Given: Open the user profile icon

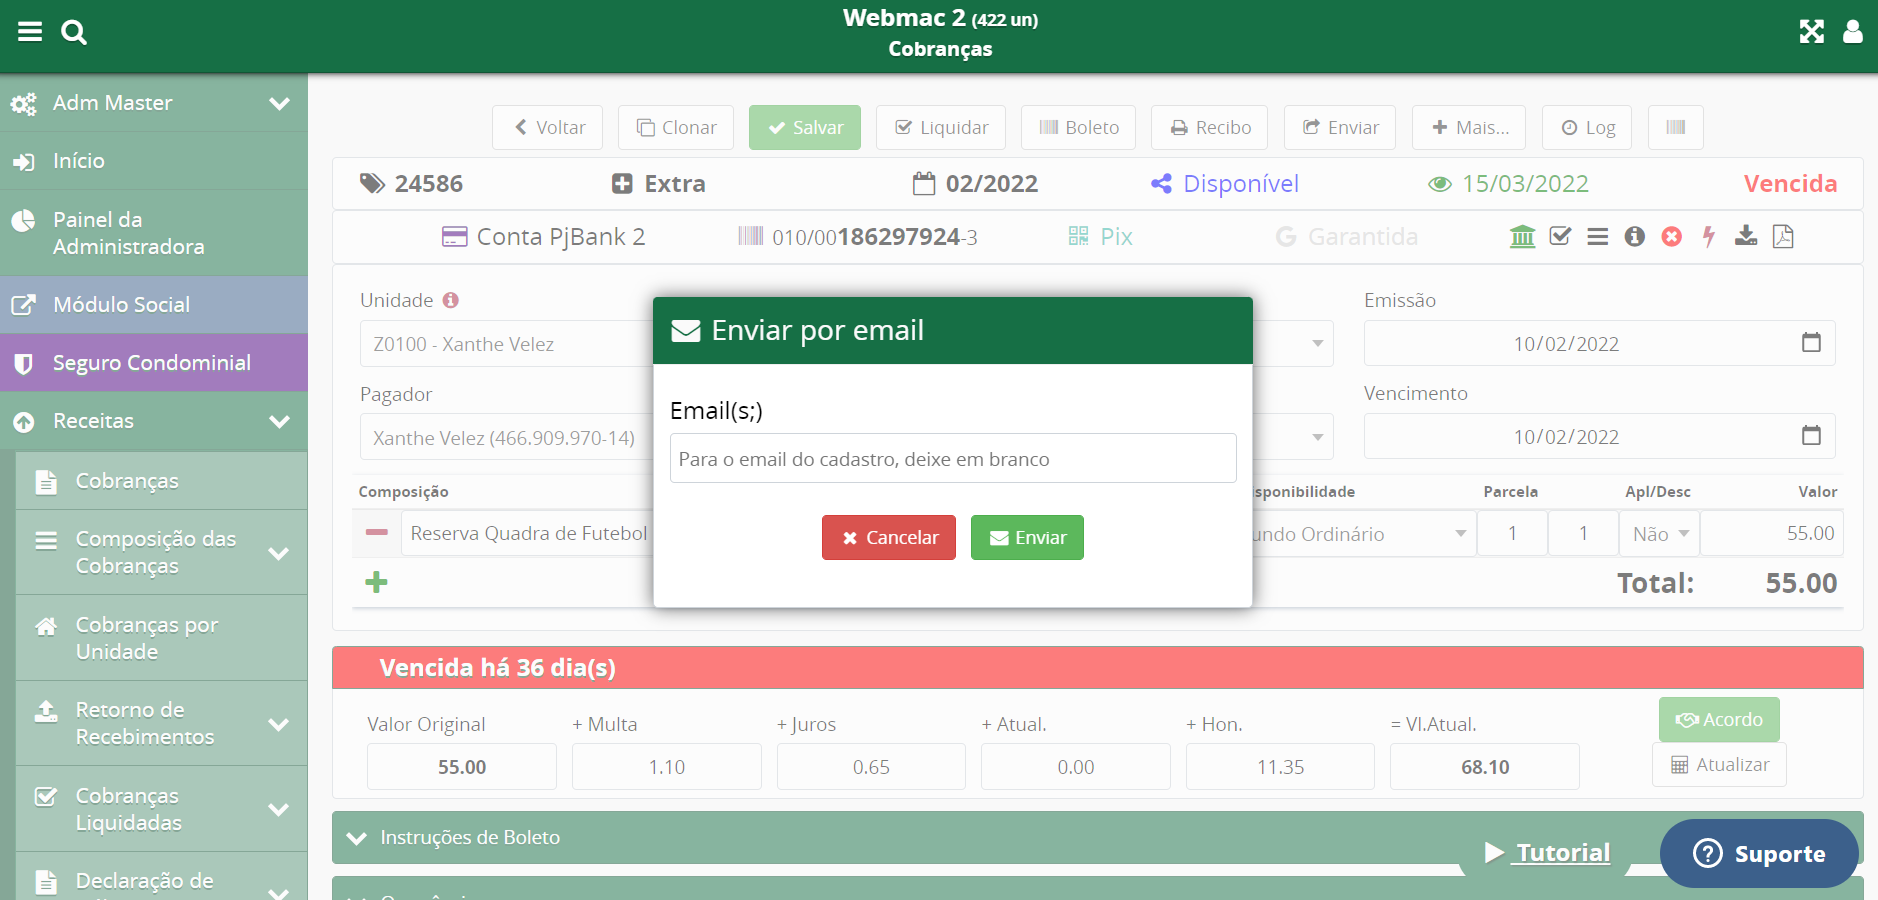Looking at the screenshot, I should click(1852, 32).
